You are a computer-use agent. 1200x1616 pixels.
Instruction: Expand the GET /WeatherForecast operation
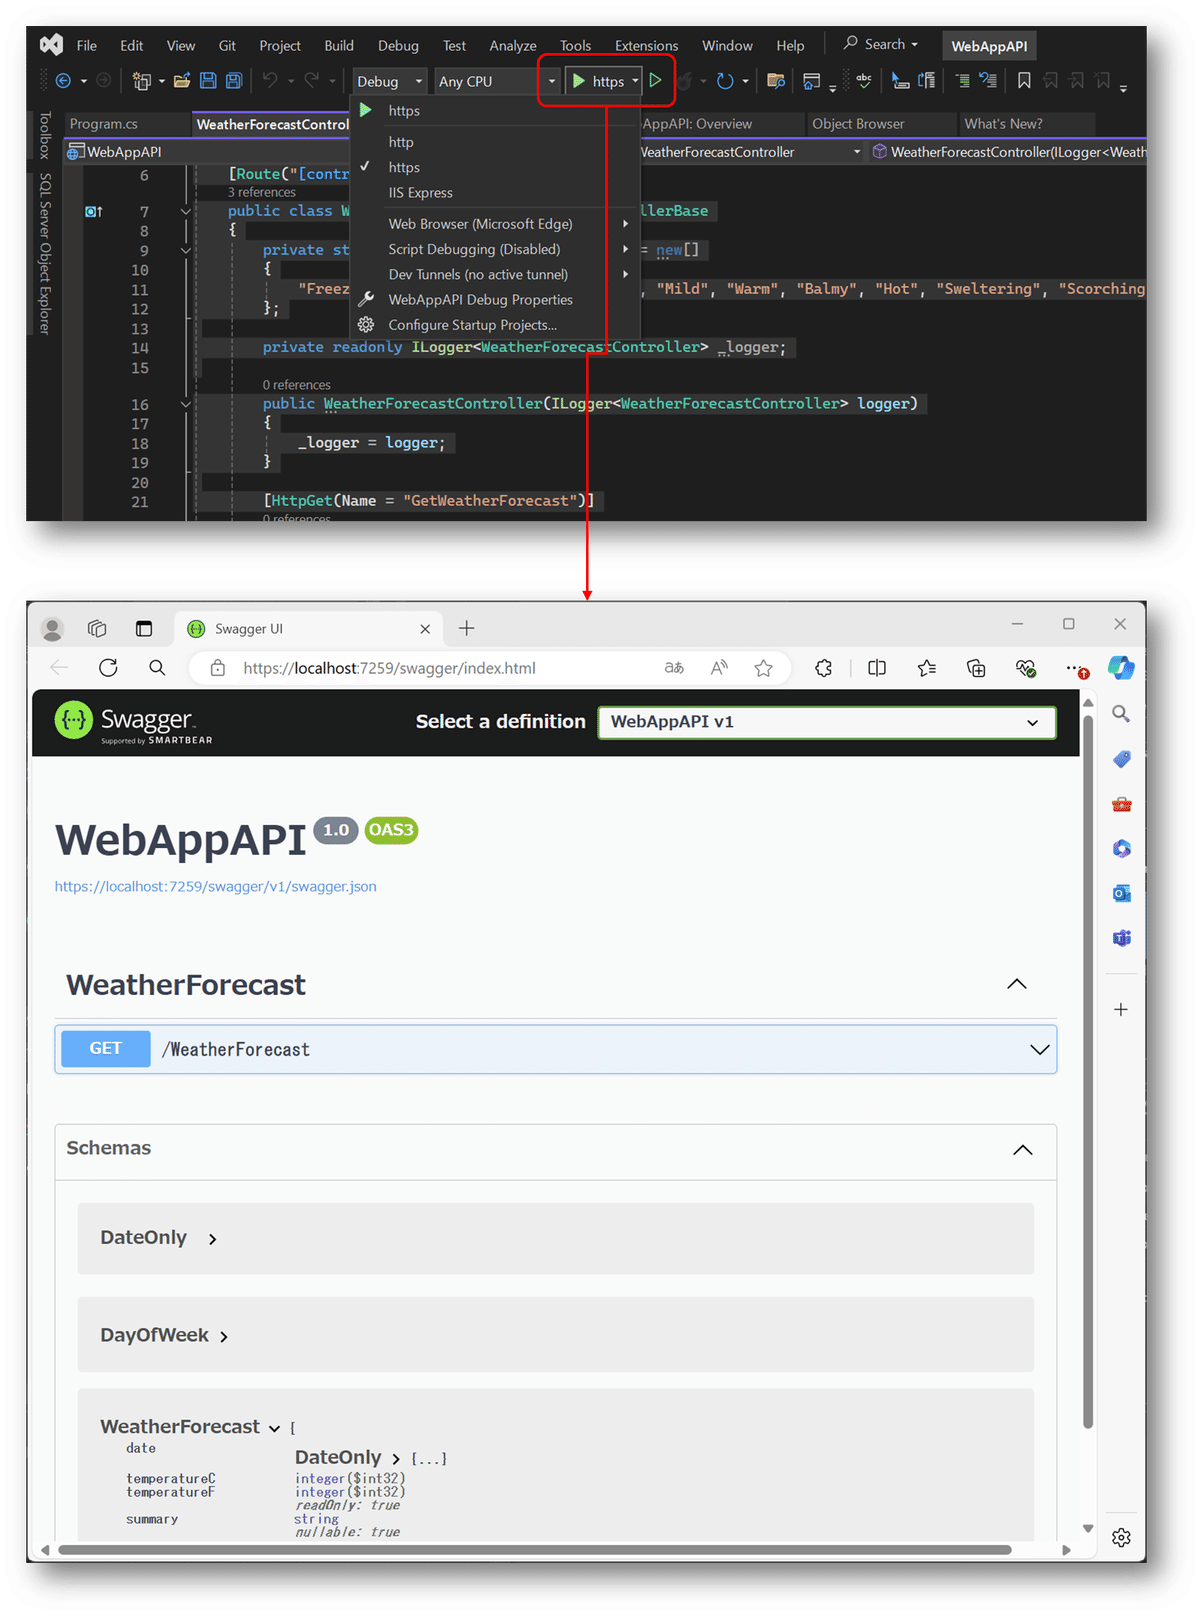556,1049
